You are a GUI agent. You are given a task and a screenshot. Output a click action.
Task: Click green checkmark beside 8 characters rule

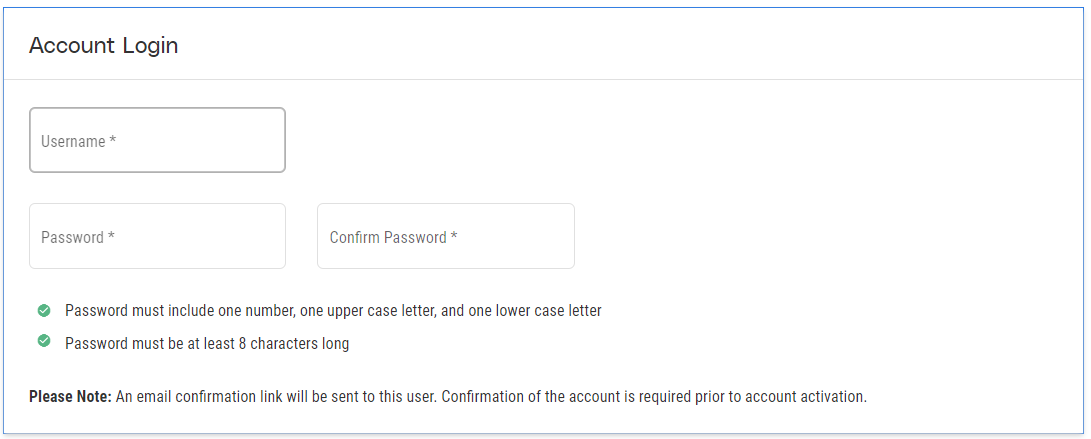(x=44, y=341)
